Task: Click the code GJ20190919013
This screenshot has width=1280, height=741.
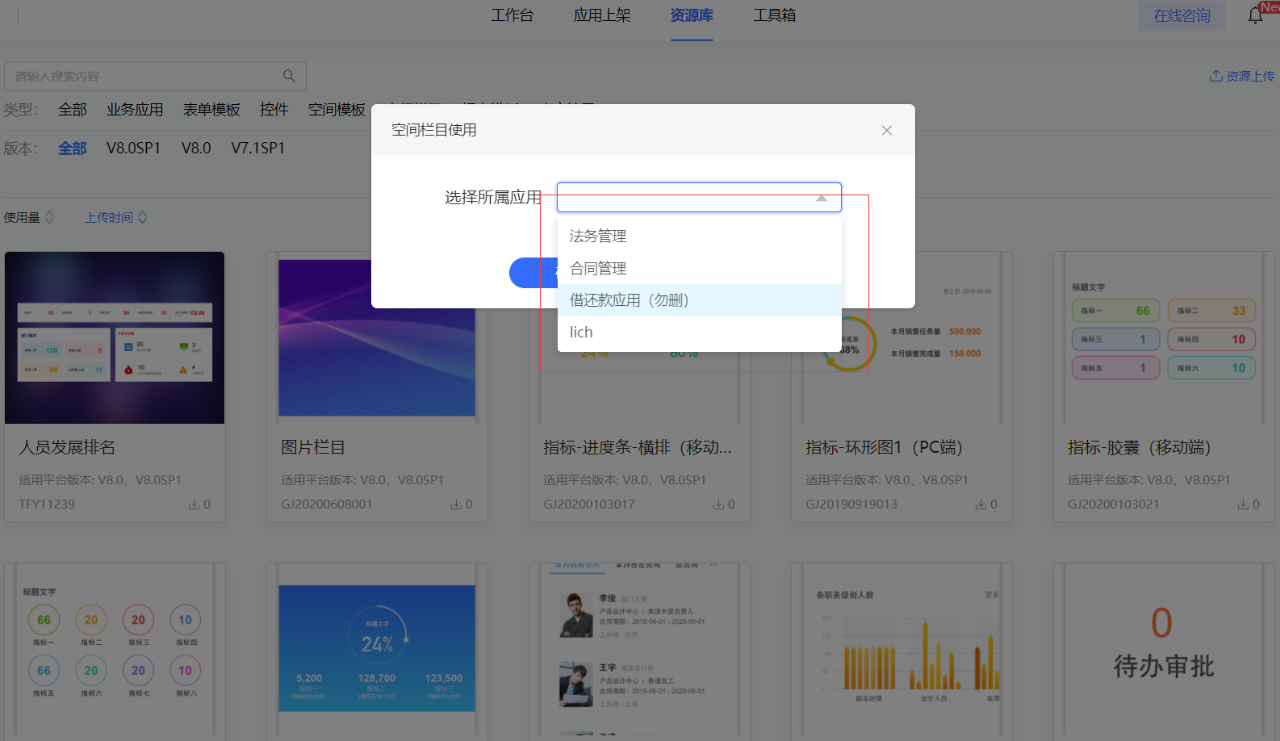Action: coord(851,504)
